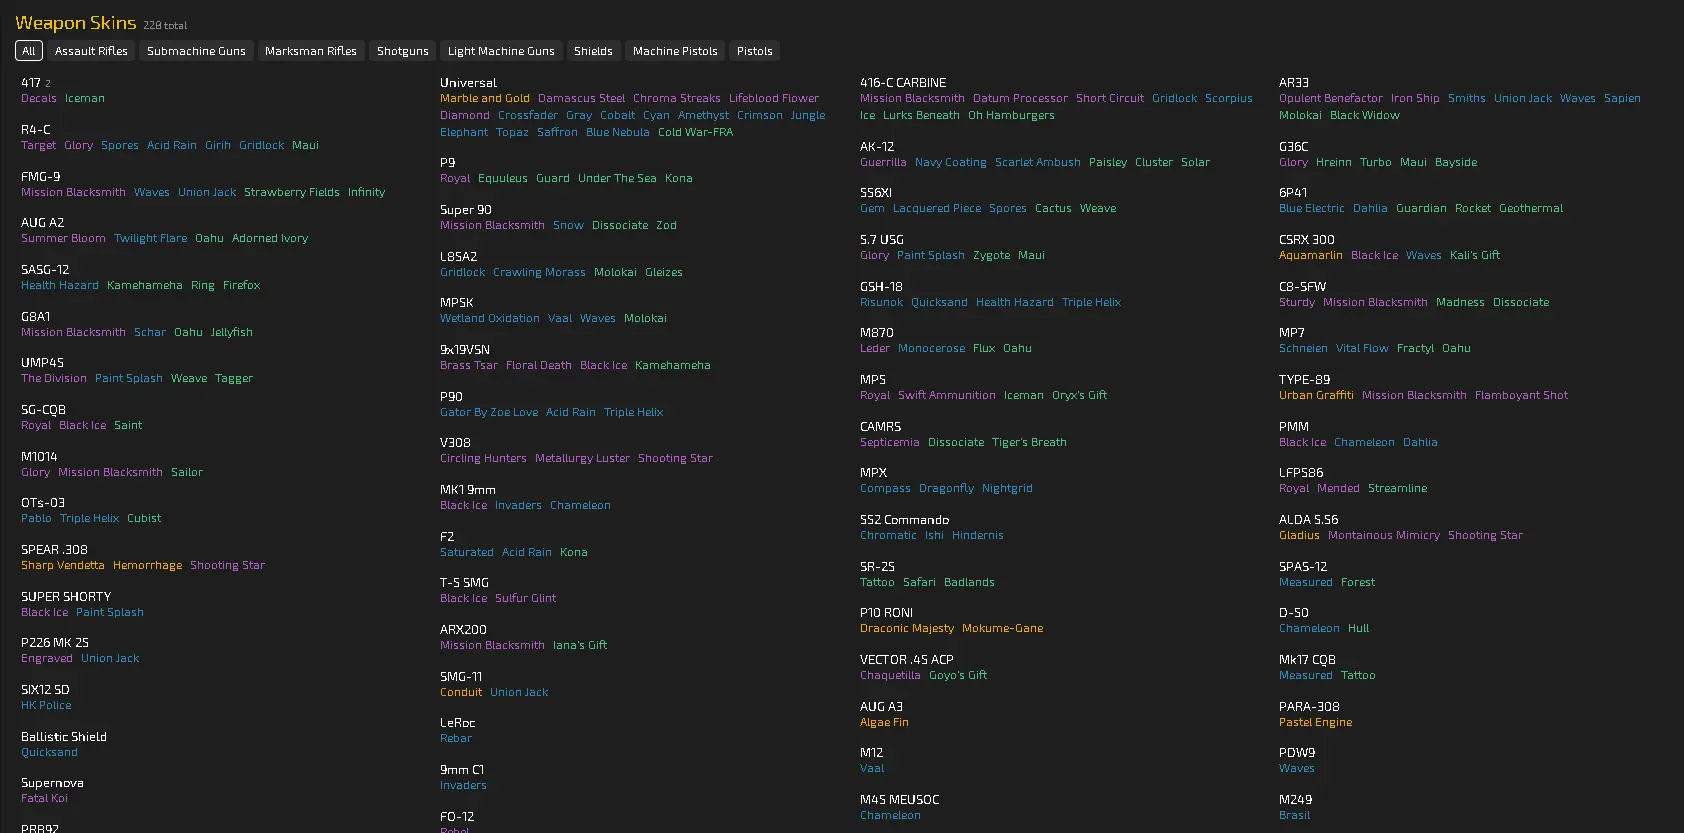Choose the Machine Pistols filter
This screenshot has height=833, width=1684.
pyautogui.click(x=675, y=51)
